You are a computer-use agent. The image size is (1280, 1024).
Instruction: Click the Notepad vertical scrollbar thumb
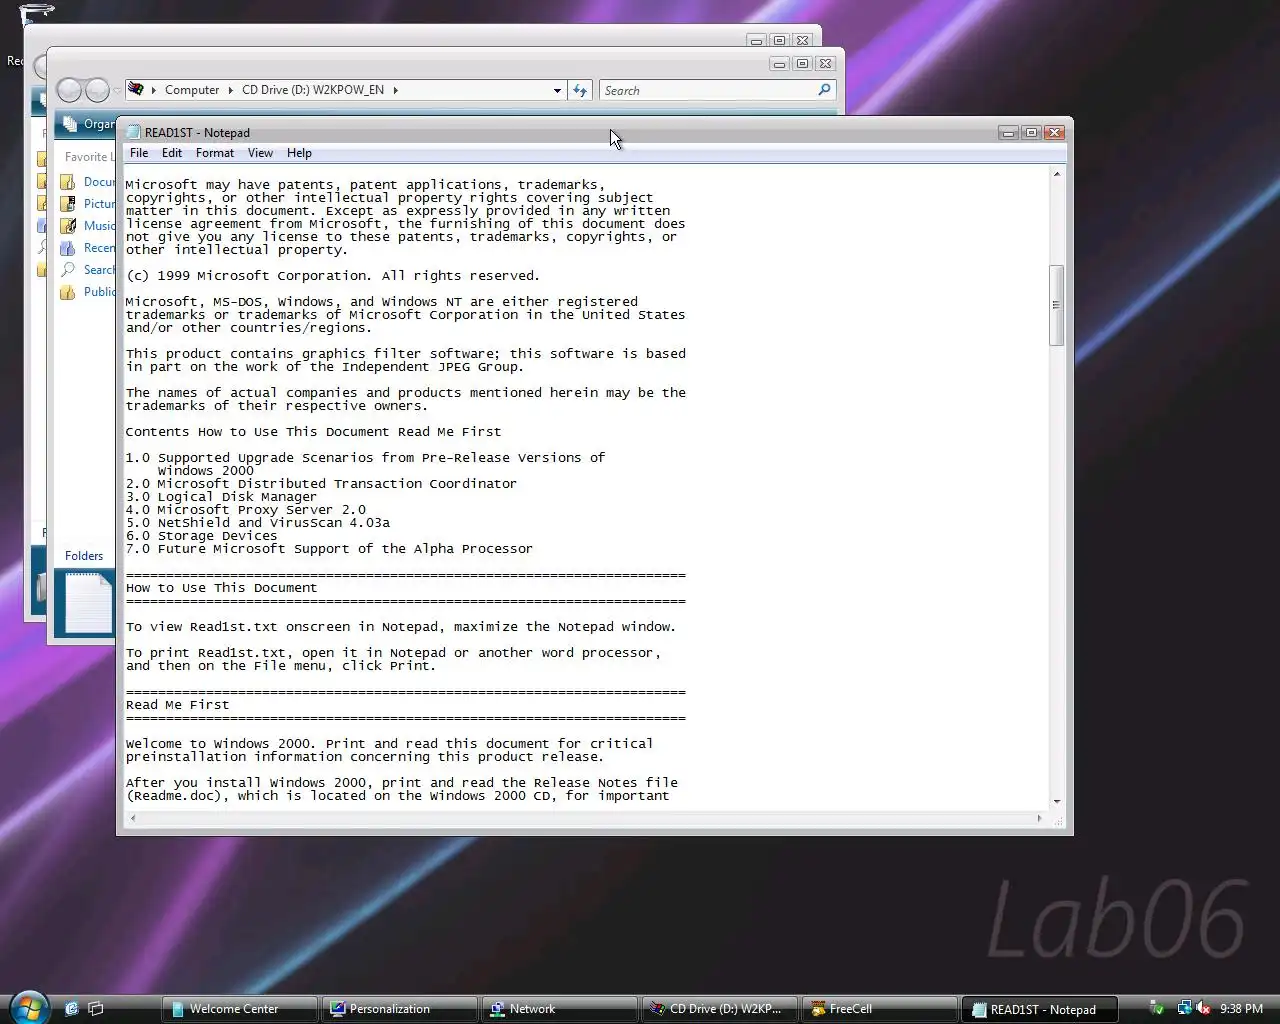(x=1057, y=305)
